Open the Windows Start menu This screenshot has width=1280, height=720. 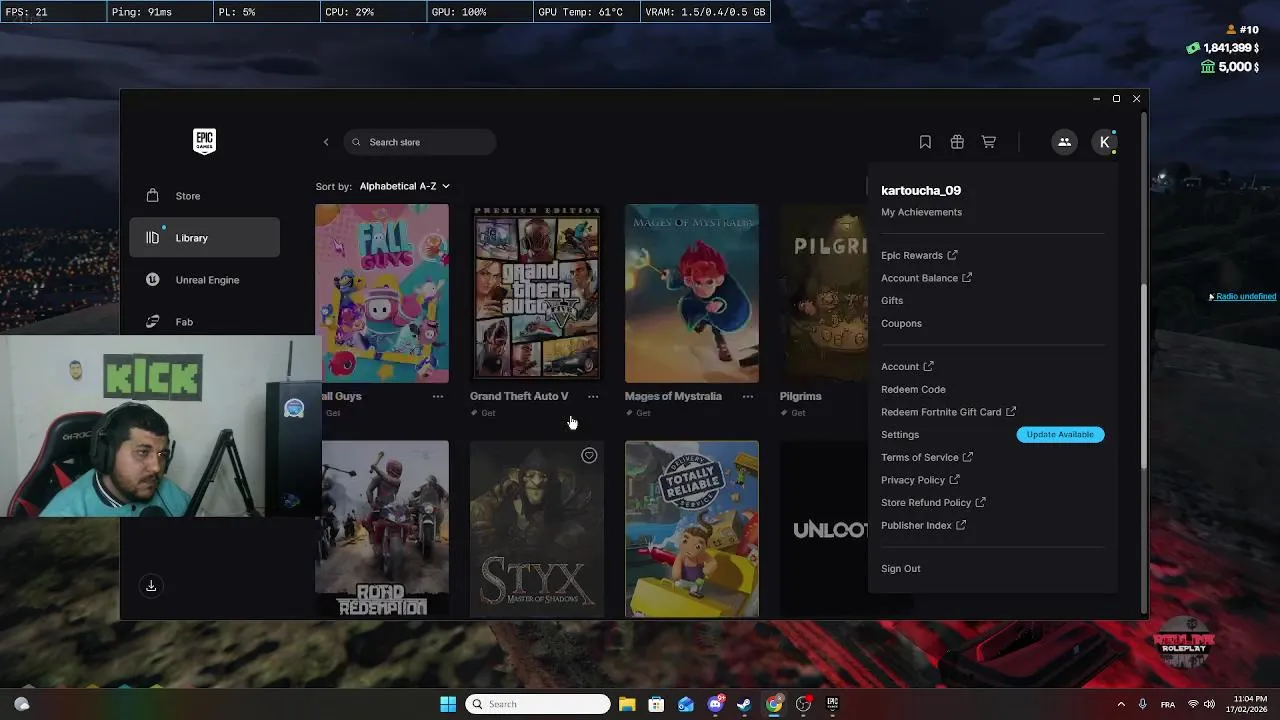click(x=448, y=704)
